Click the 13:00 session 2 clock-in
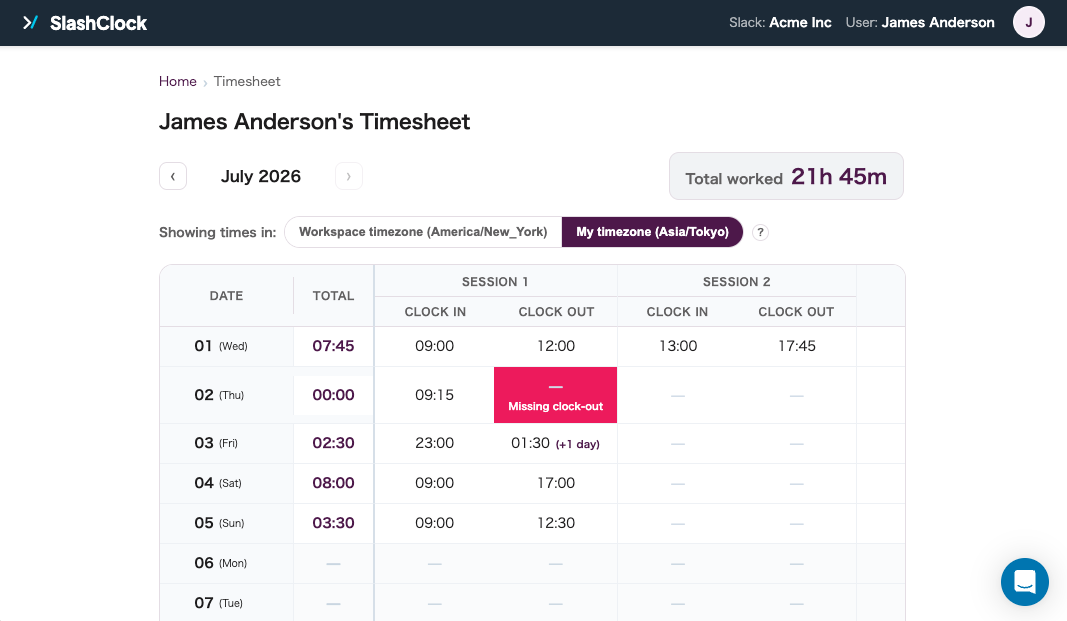The height and width of the screenshot is (621, 1067). (678, 346)
